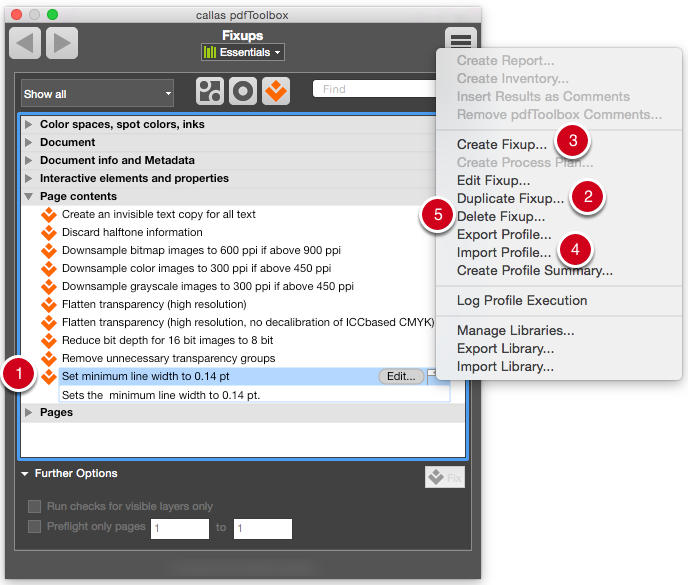Select Reduce bit depth for 16 bit images
The height and width of the screenshot is (585, 688).
pyautogui.click(x=168, y=340)
